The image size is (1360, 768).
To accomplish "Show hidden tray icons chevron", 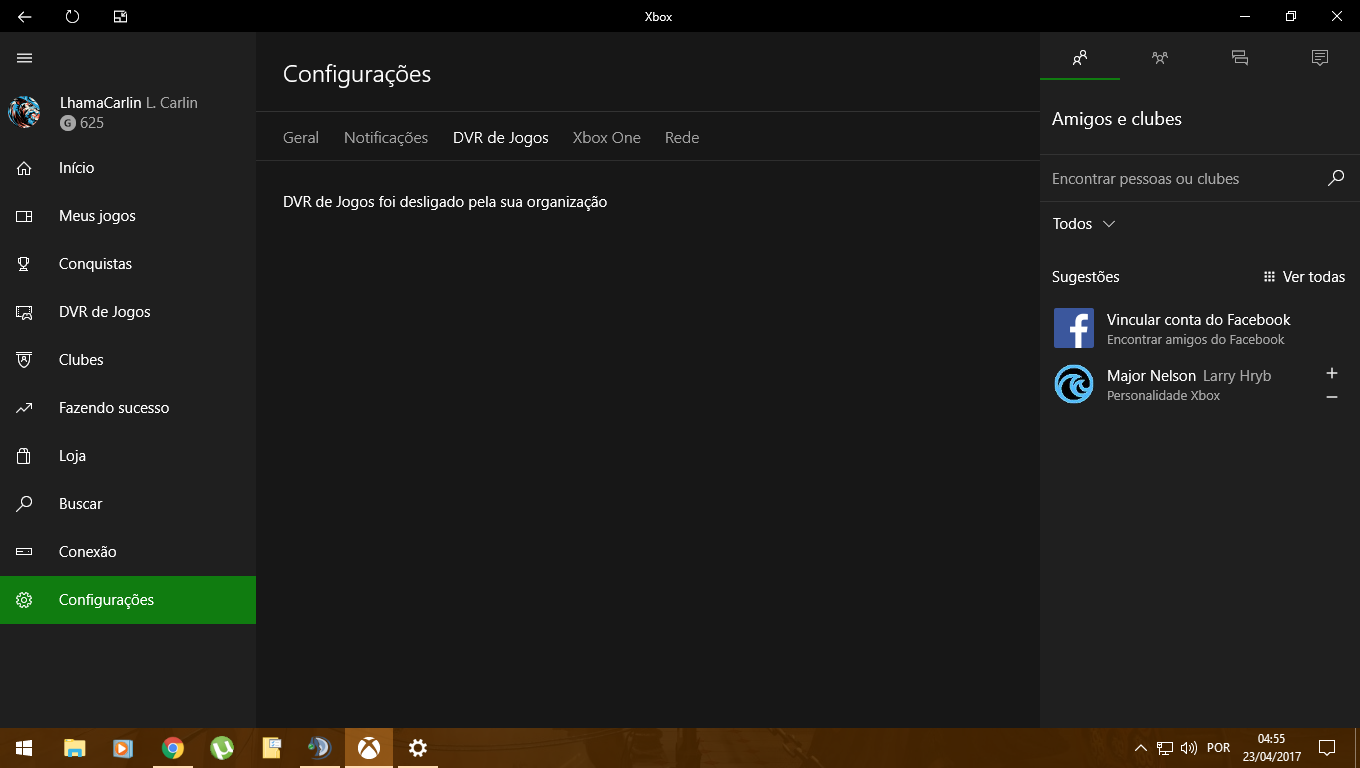I will [x=1141, y=748].
